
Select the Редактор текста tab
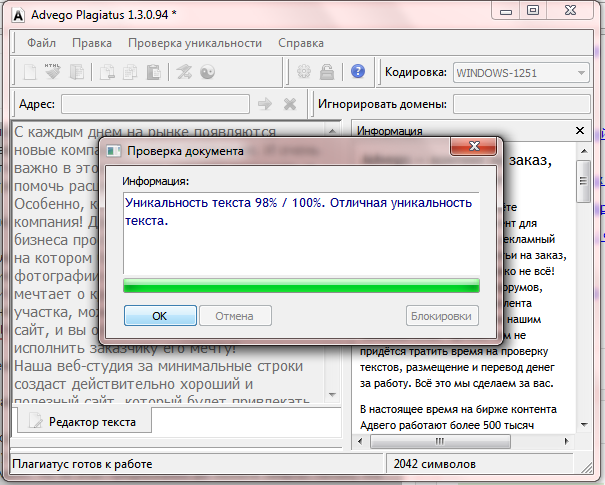[x=84, y=422]
